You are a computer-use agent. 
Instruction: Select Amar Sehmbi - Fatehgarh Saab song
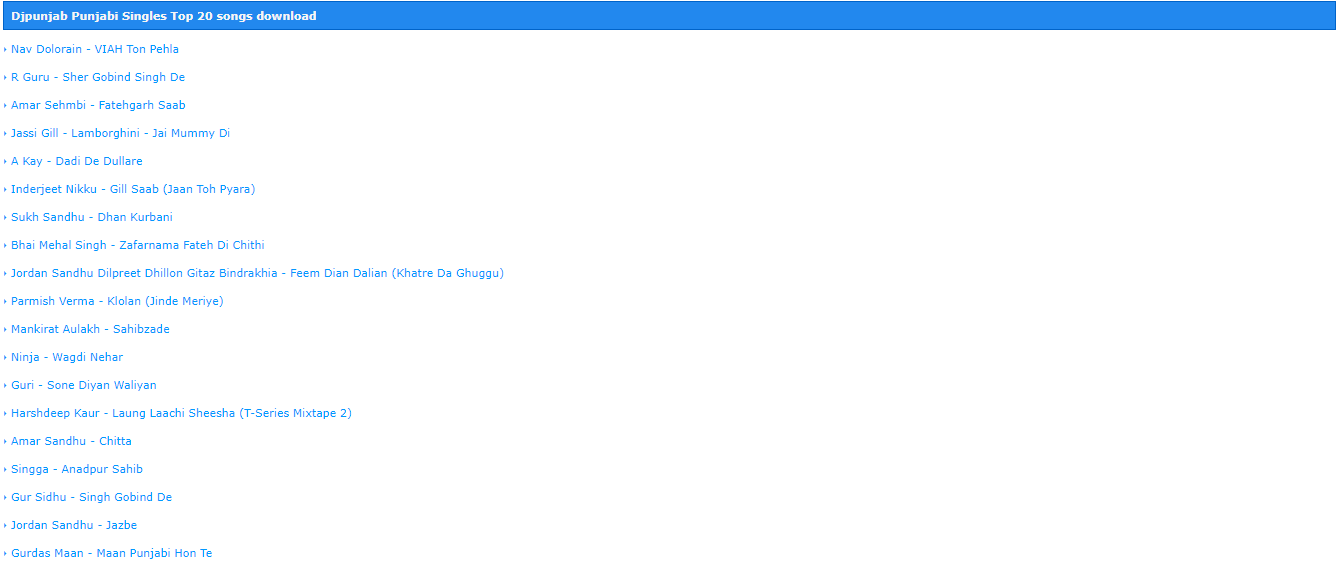pos(98,105)
